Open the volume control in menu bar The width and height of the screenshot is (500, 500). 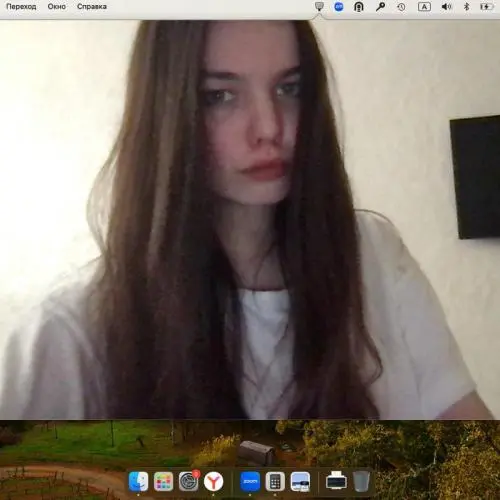[446, 7]
